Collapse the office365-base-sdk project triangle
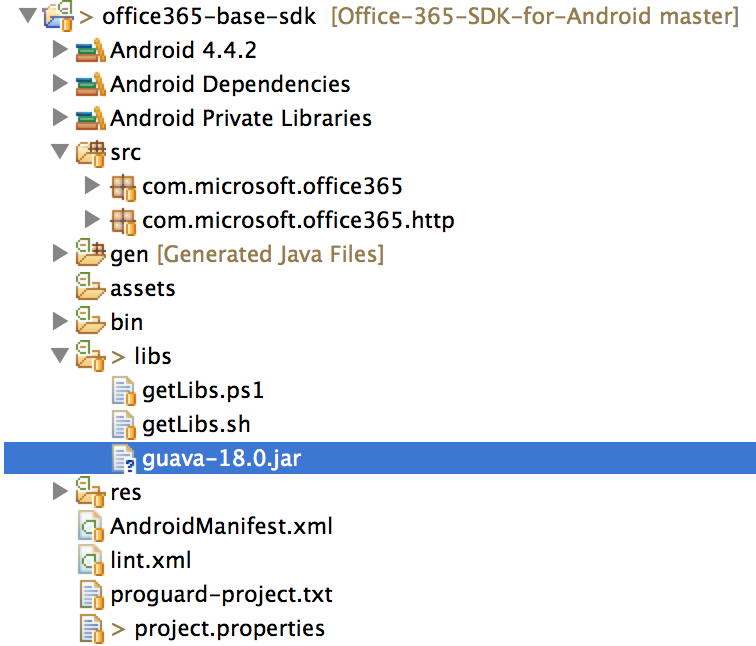Screen dimensions: 756x646 [x=28, y=15]
